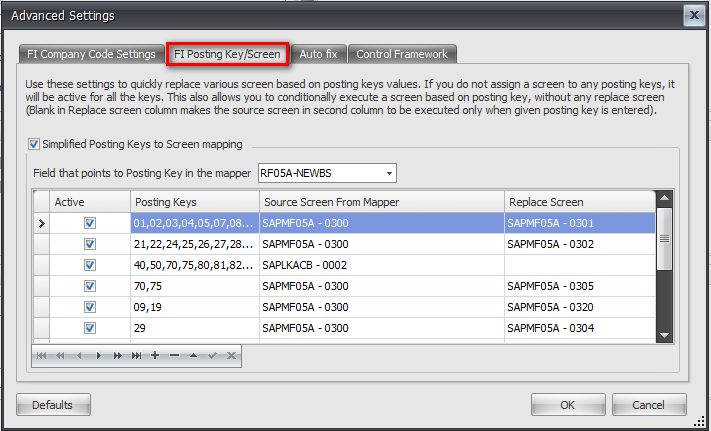This screenshot has height=431, width=711.
Task: Select FI Posting Key/Screen tab
Action: pyautogui.click(x=227, y=54)
